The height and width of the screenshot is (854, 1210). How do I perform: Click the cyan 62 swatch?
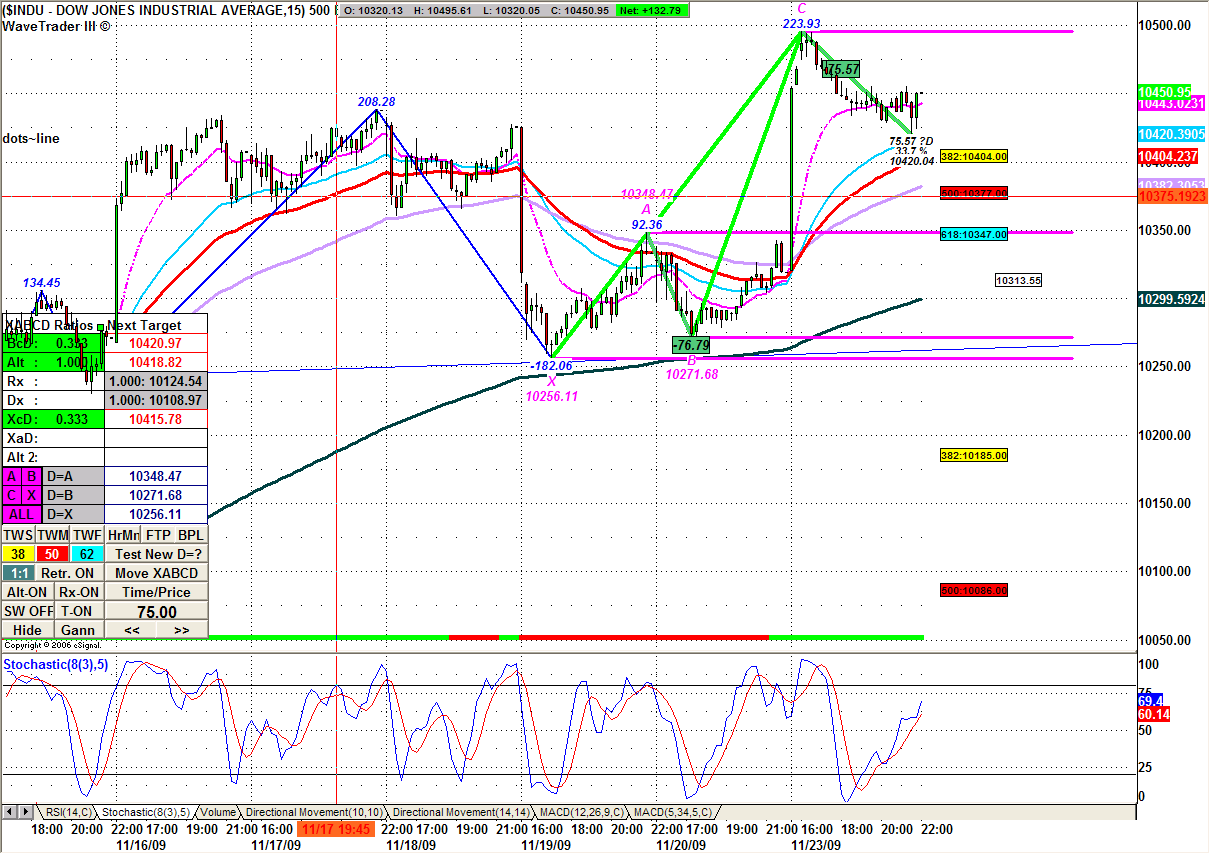click(87, 554)
